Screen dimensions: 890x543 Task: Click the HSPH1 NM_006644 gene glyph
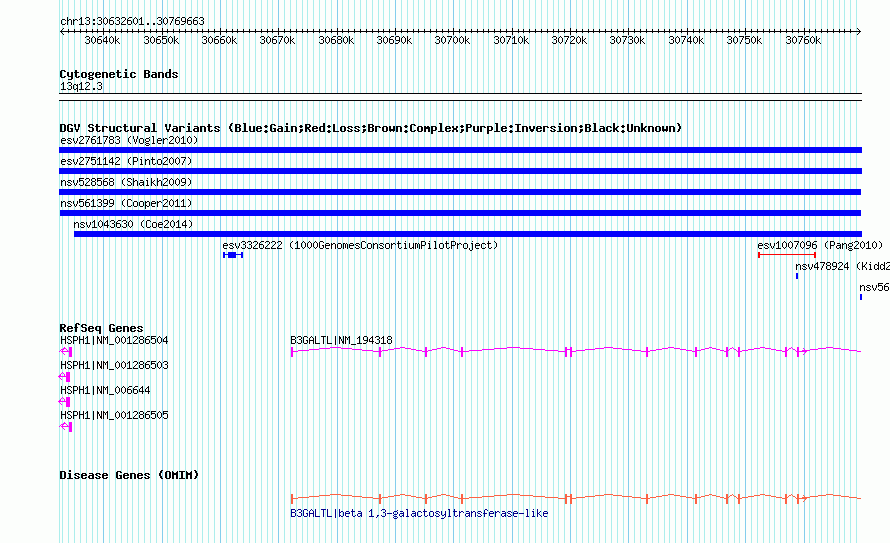[64, 402]
